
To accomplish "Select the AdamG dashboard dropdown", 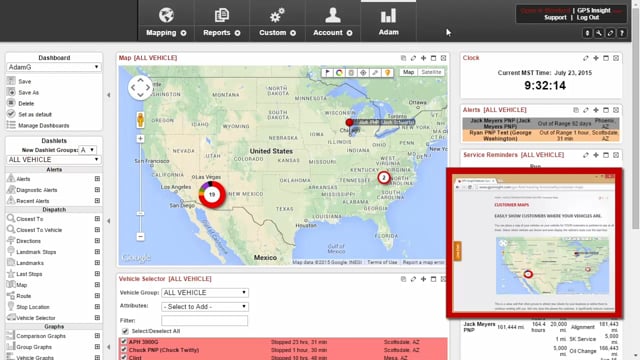I will [53, 67].
